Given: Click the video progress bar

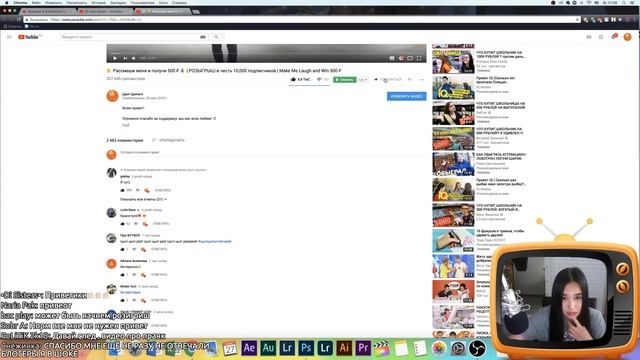Looking at the screenshot, I should click(x=266, y=53).
